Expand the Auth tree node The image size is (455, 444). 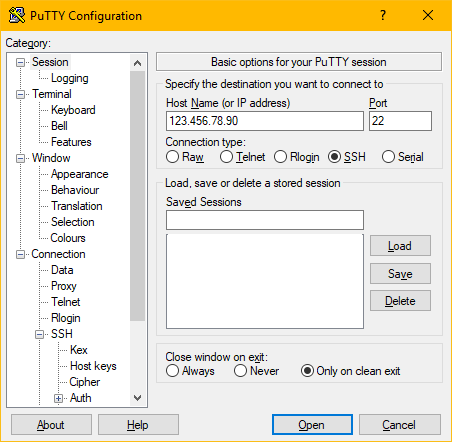click(x=58, y=398)
